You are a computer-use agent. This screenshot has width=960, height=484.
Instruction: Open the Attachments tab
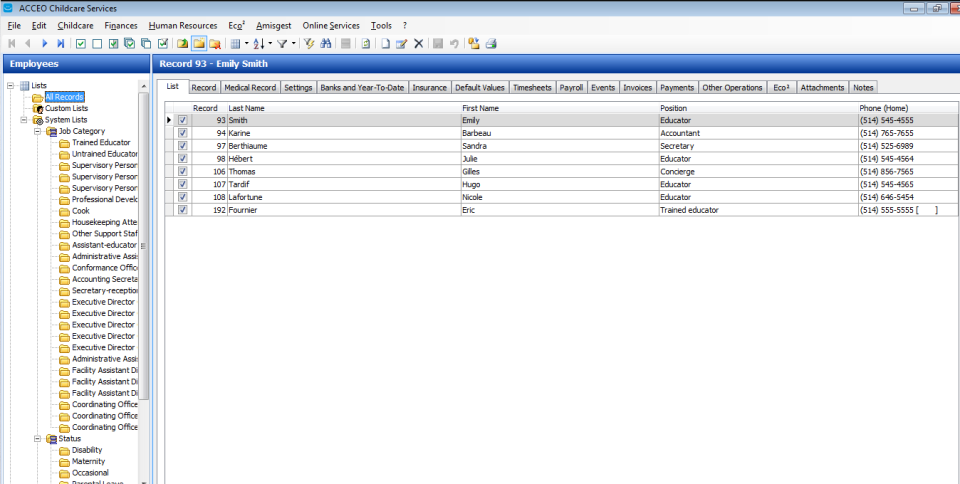click(822, 87)
